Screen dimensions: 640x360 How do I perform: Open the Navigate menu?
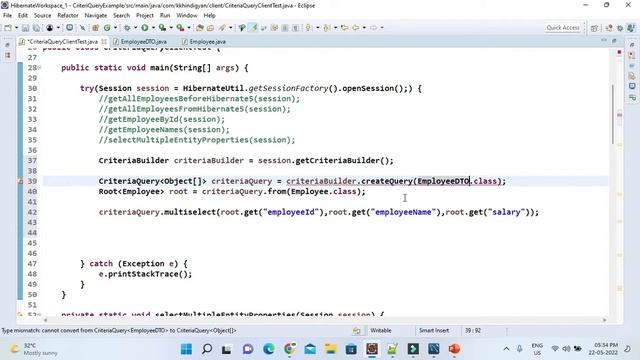(96, 16)
